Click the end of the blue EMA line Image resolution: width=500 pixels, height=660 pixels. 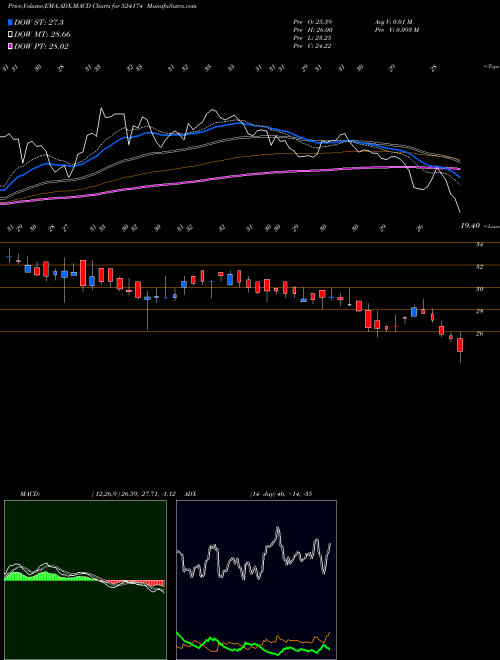(460, 177)
